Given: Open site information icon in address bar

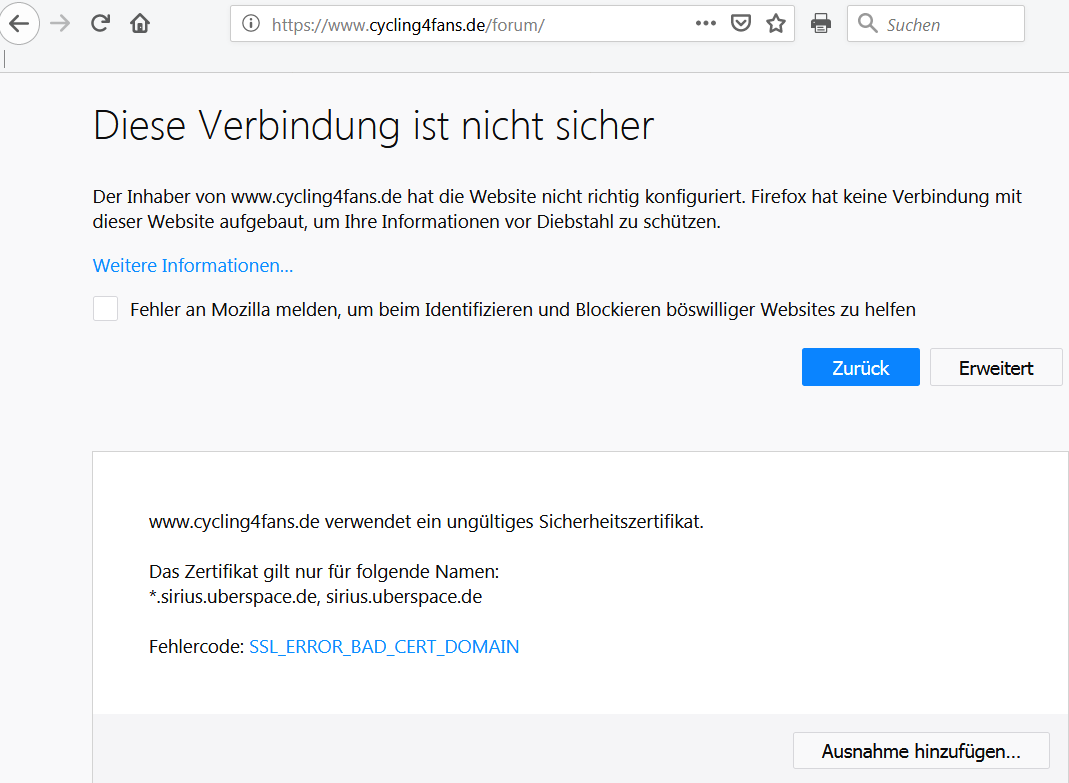Looking at the screenshot, I should 252,24.
